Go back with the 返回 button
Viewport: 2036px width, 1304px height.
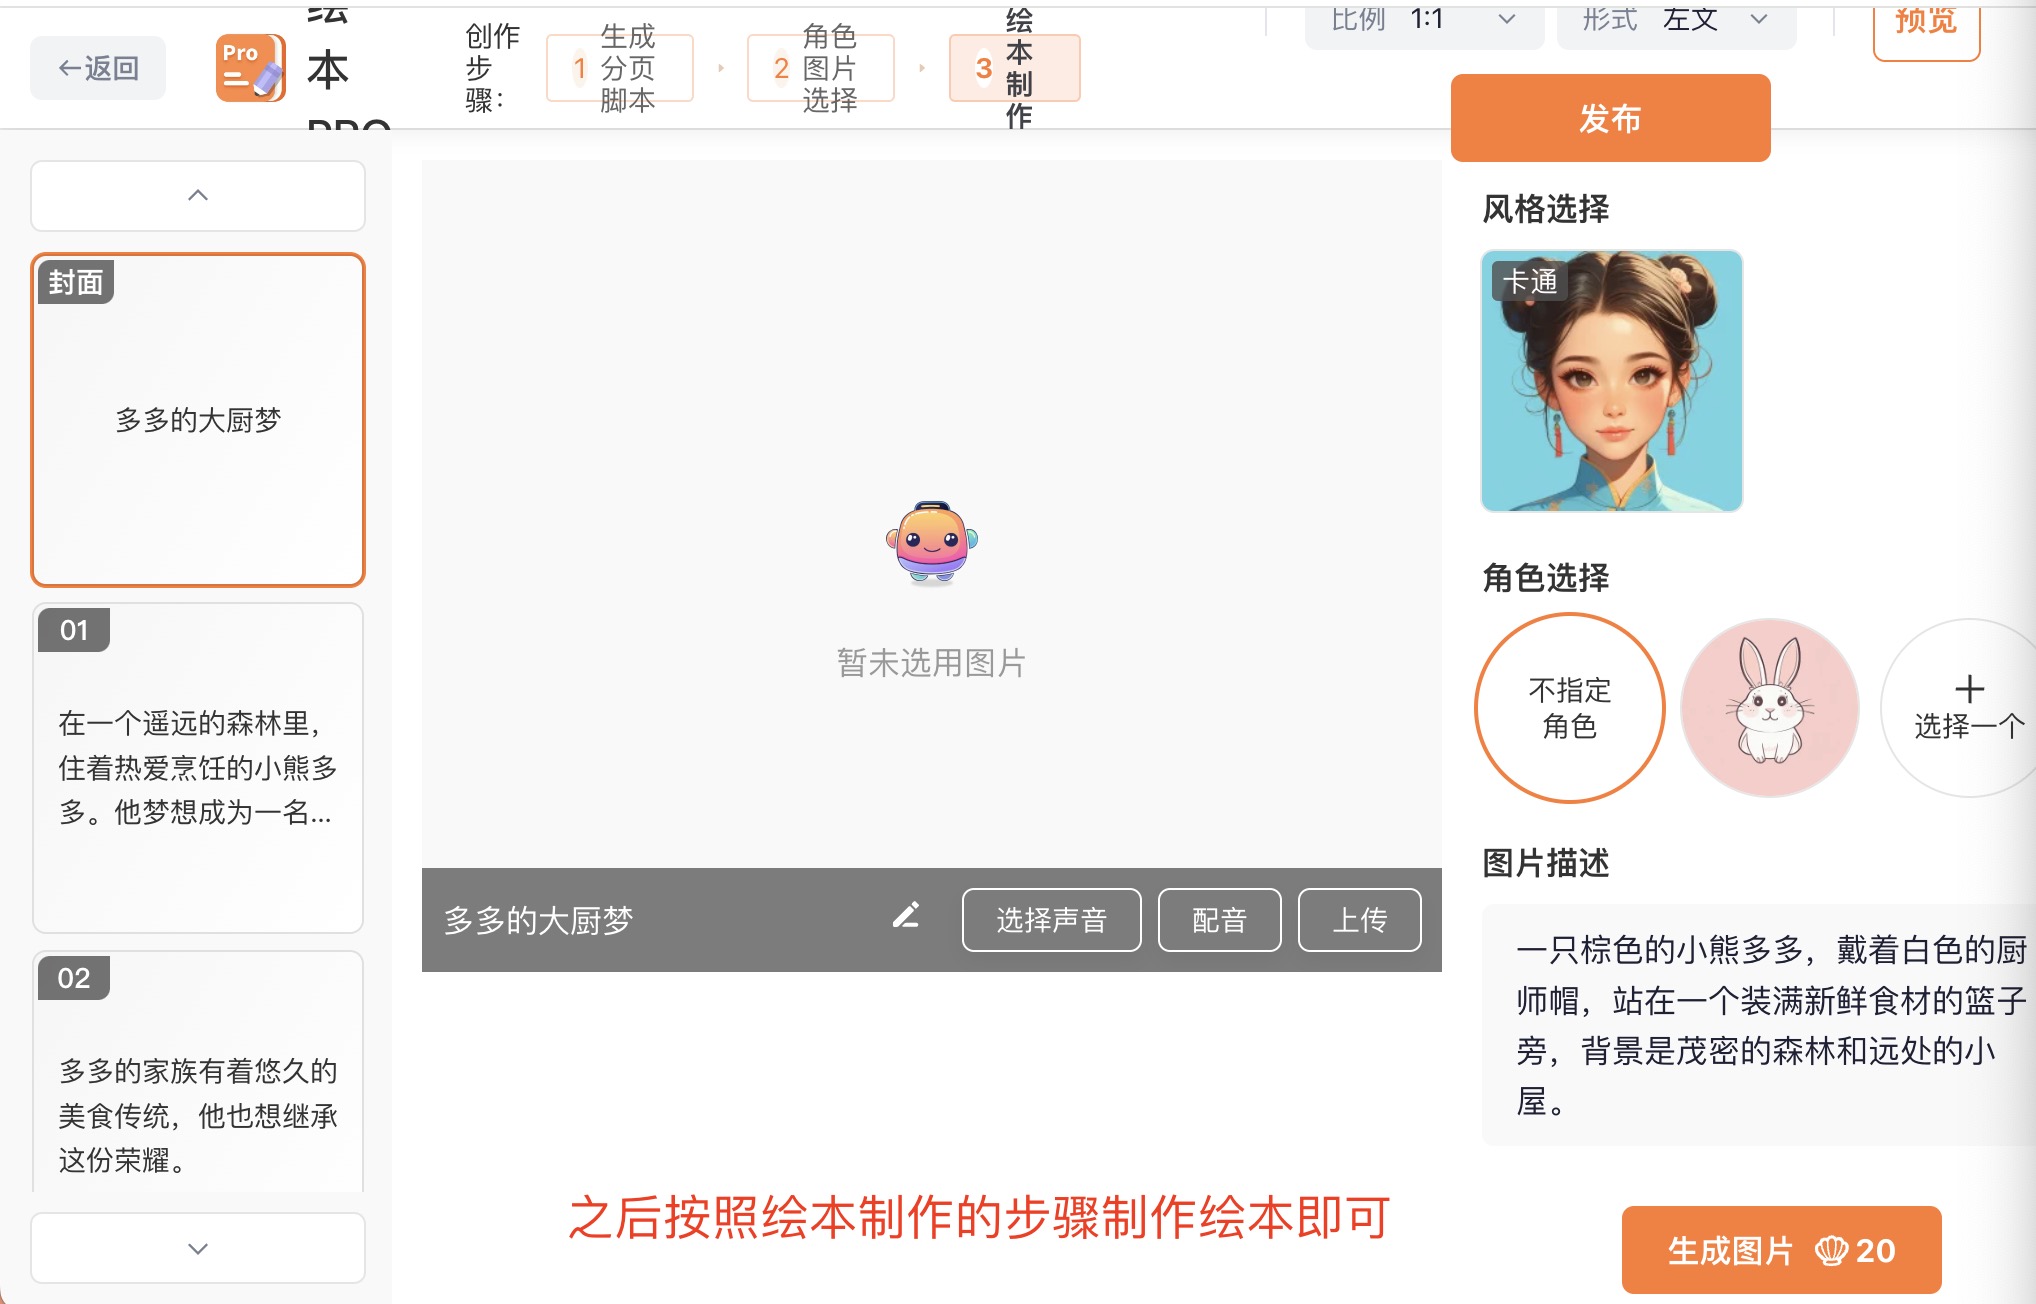click(x=98, y=68)
